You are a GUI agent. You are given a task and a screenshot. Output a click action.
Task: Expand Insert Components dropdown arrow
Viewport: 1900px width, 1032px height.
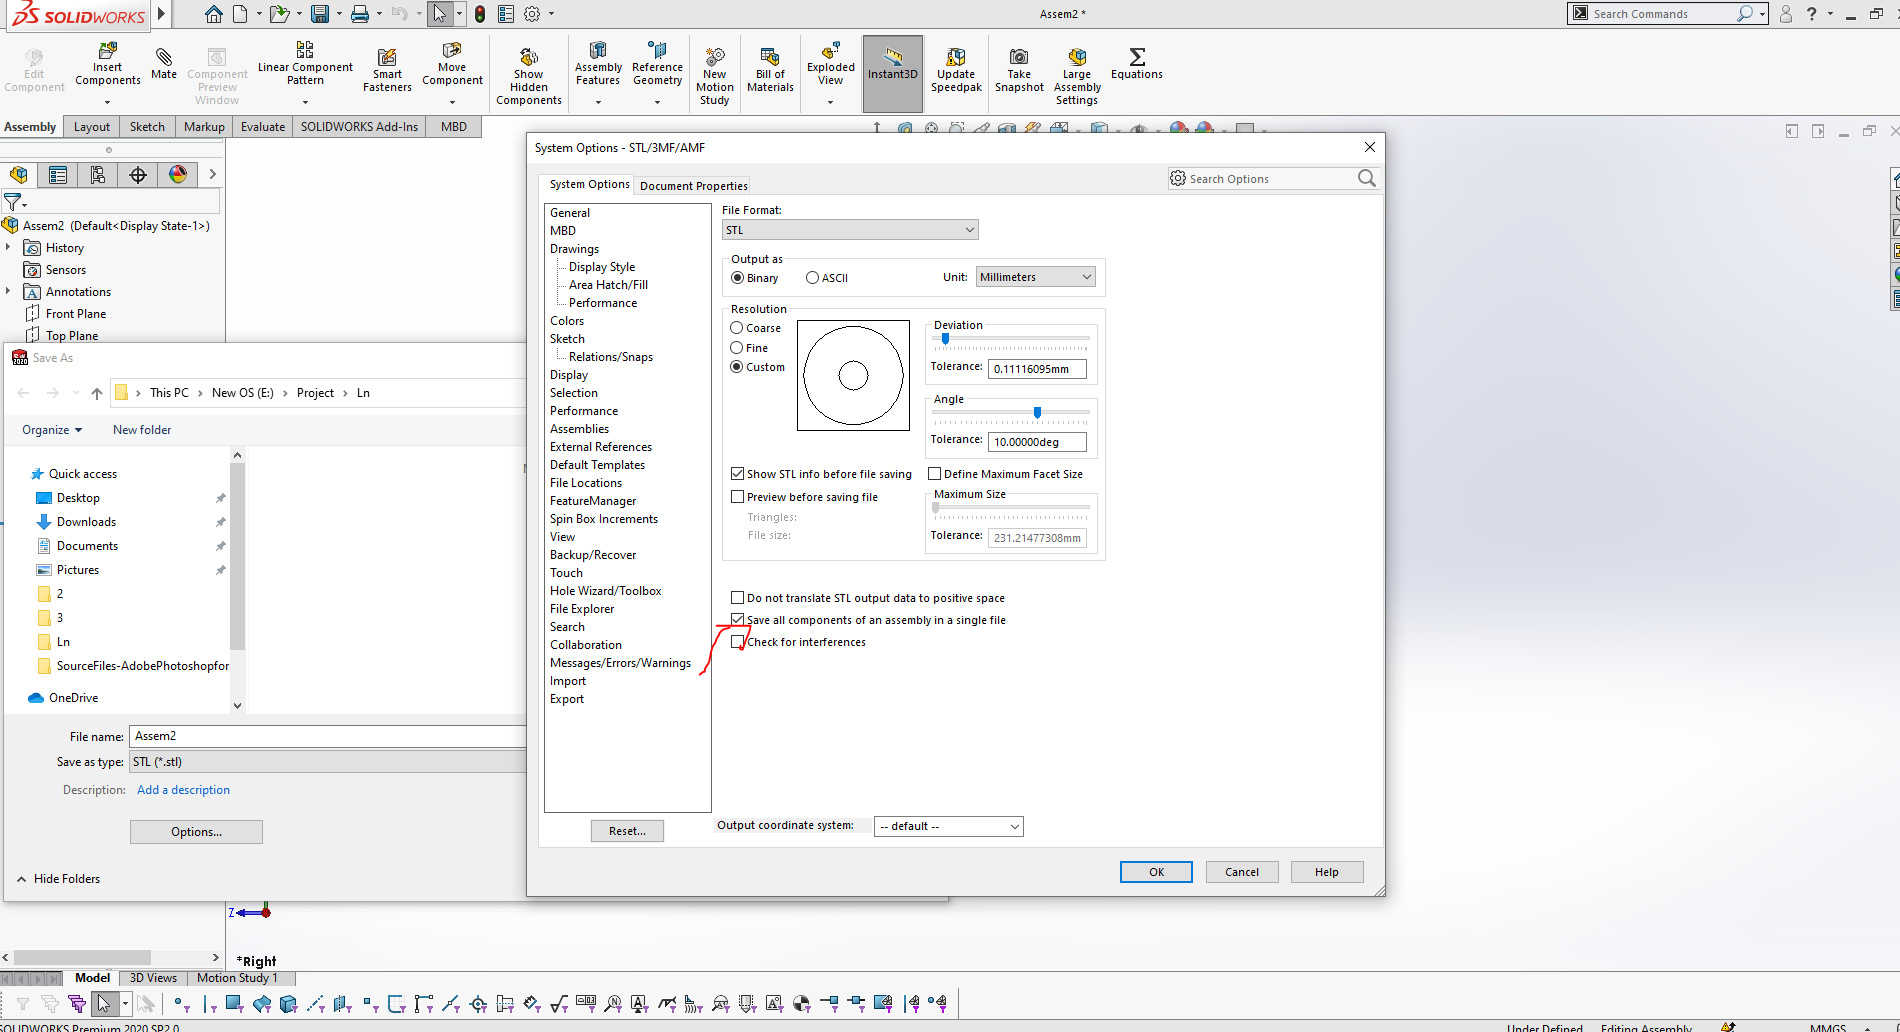point(108,101)
